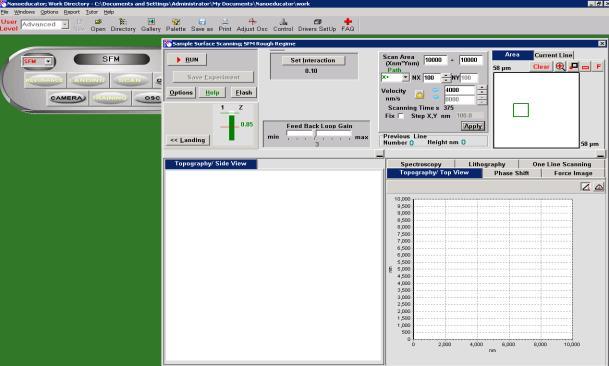Click the red F icon above the area preview
Image resolution: width=609 pixels, height=366 pixels.
pyautogui.click(x=599, y=67)
